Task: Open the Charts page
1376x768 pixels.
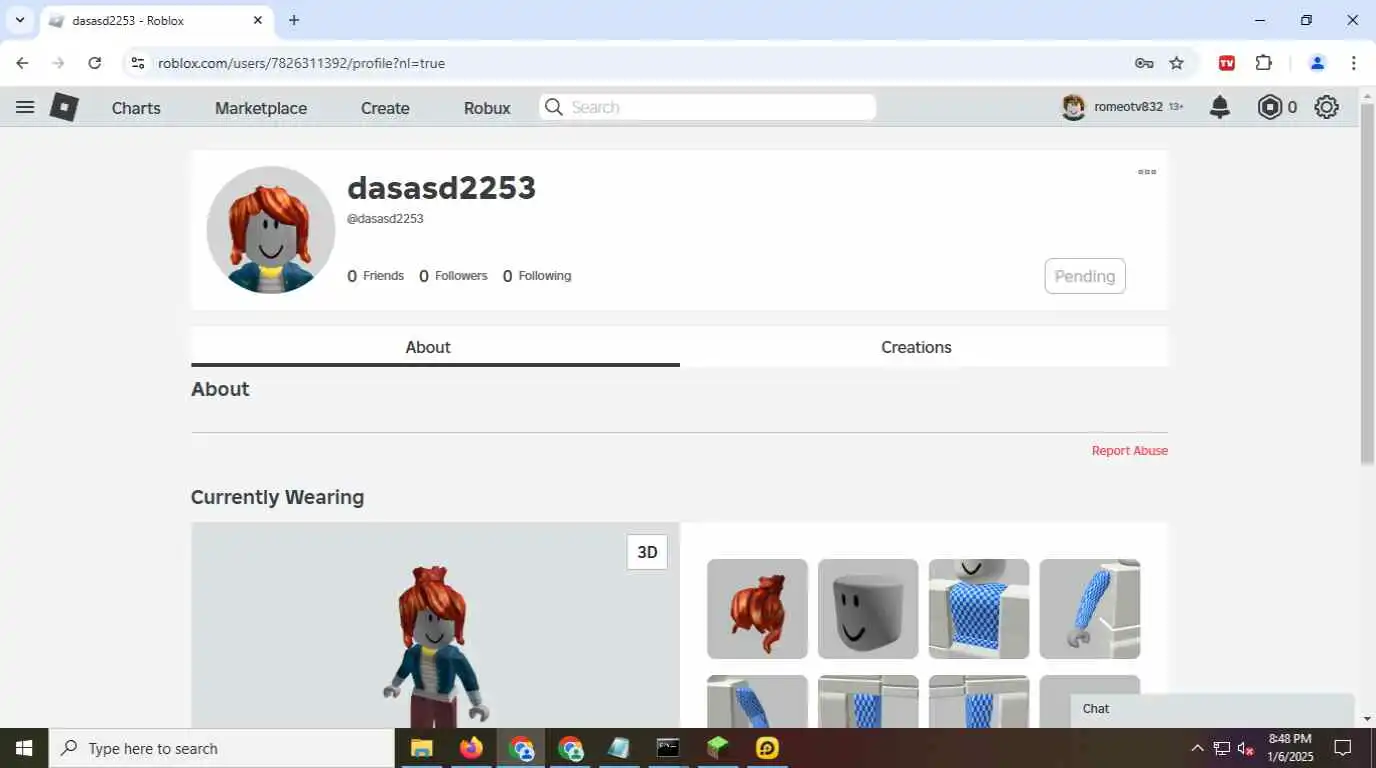Action: coord(136,108)
